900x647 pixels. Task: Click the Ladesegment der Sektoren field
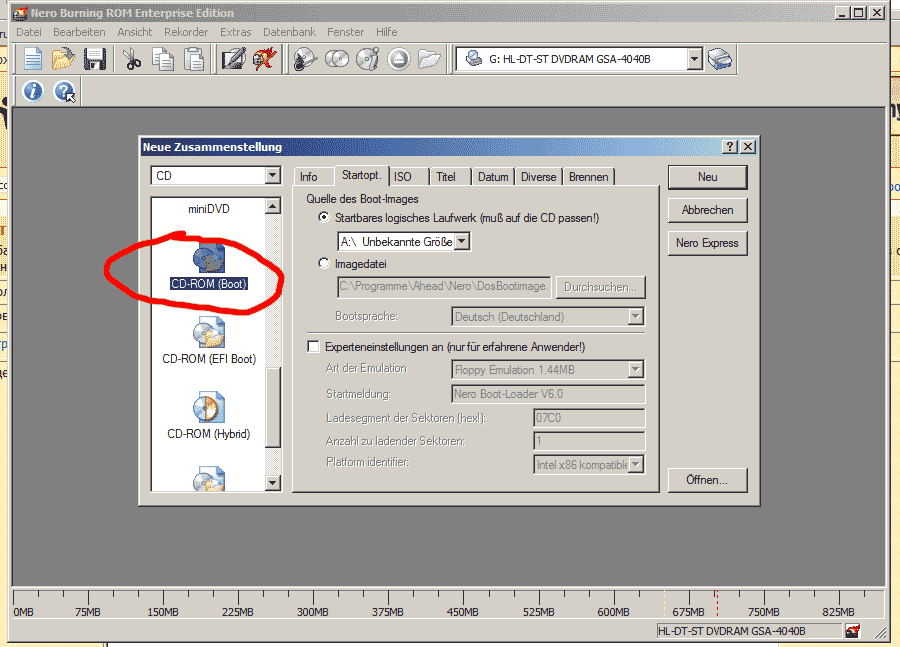(589, 418)
